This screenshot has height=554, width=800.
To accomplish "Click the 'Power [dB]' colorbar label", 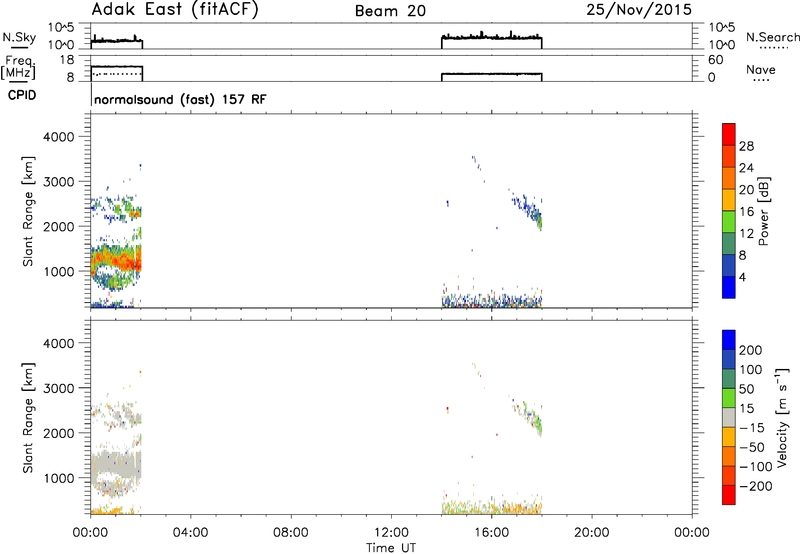I will point(763,211).
